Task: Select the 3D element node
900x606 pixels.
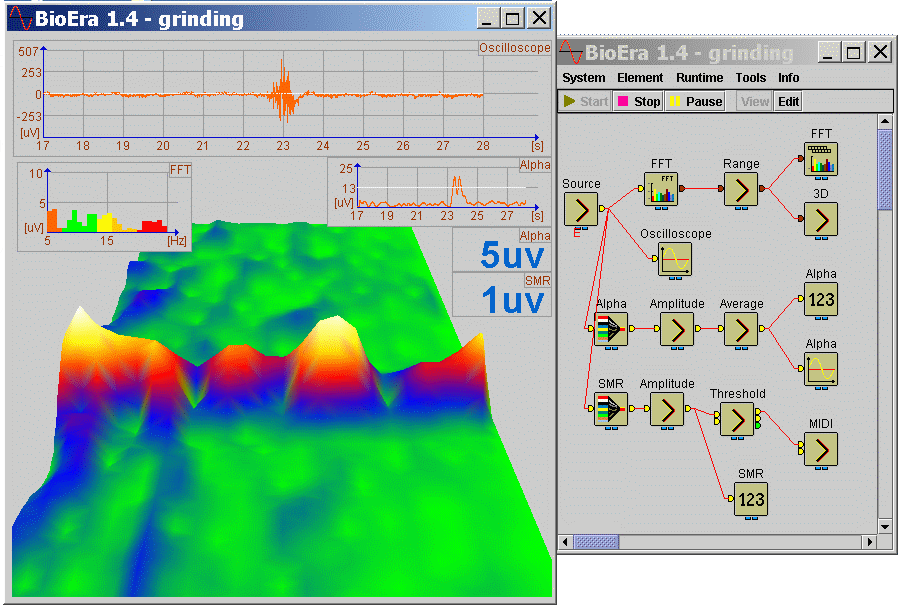Action: (821, 219)
